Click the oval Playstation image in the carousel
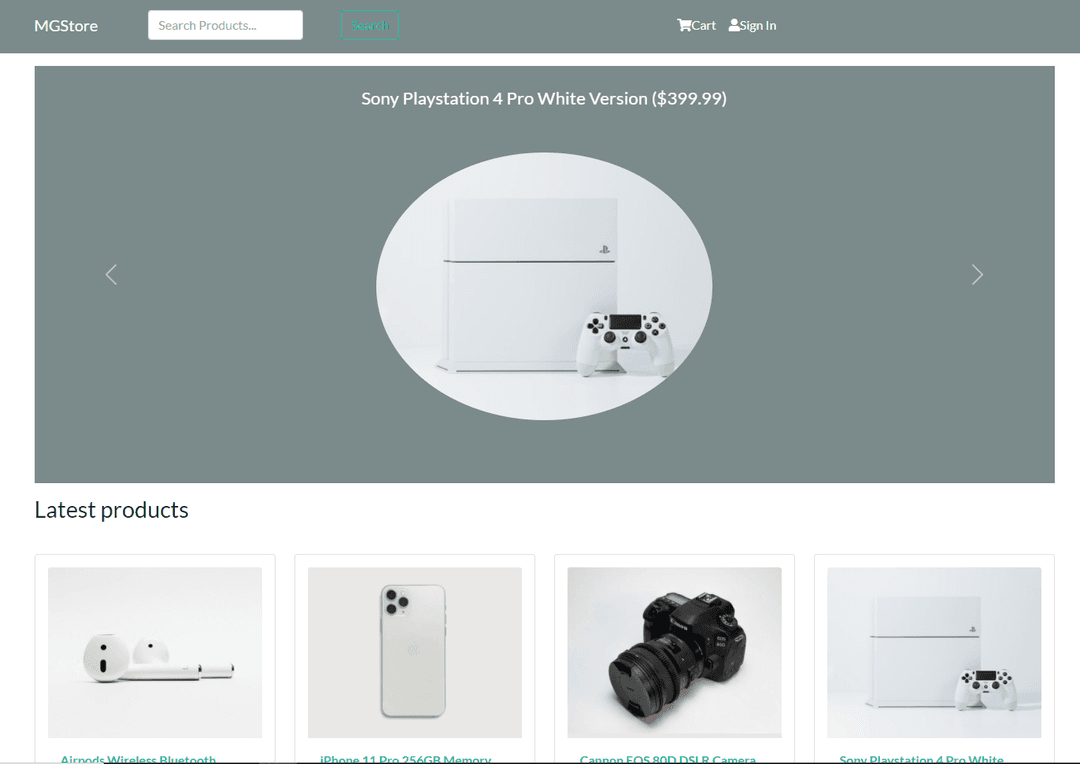This screenshot has width=1080, height=764. [x=544, y=286]
